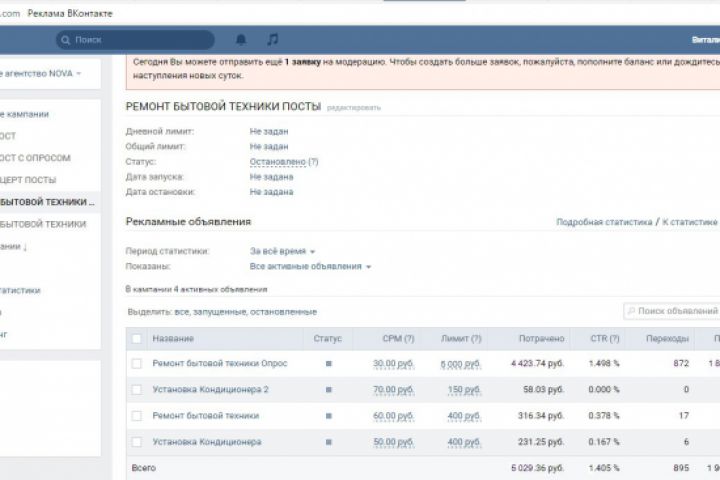Select Бытовой техники campaign in sidebar
The width and height of the screenshot is (720, 480).
coord(44,224)
